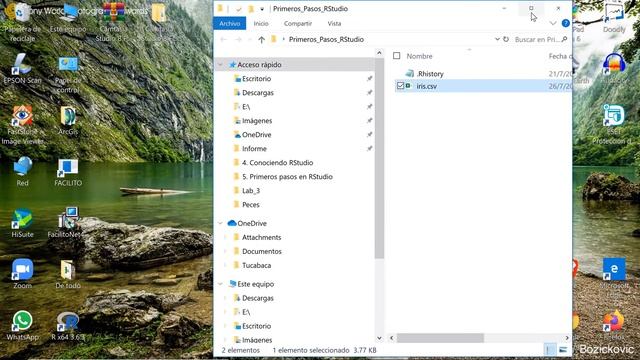The width and height of the screenshot is (640, 360).
Task: Switch to details view icon in status bar
Action: point(550,350)
